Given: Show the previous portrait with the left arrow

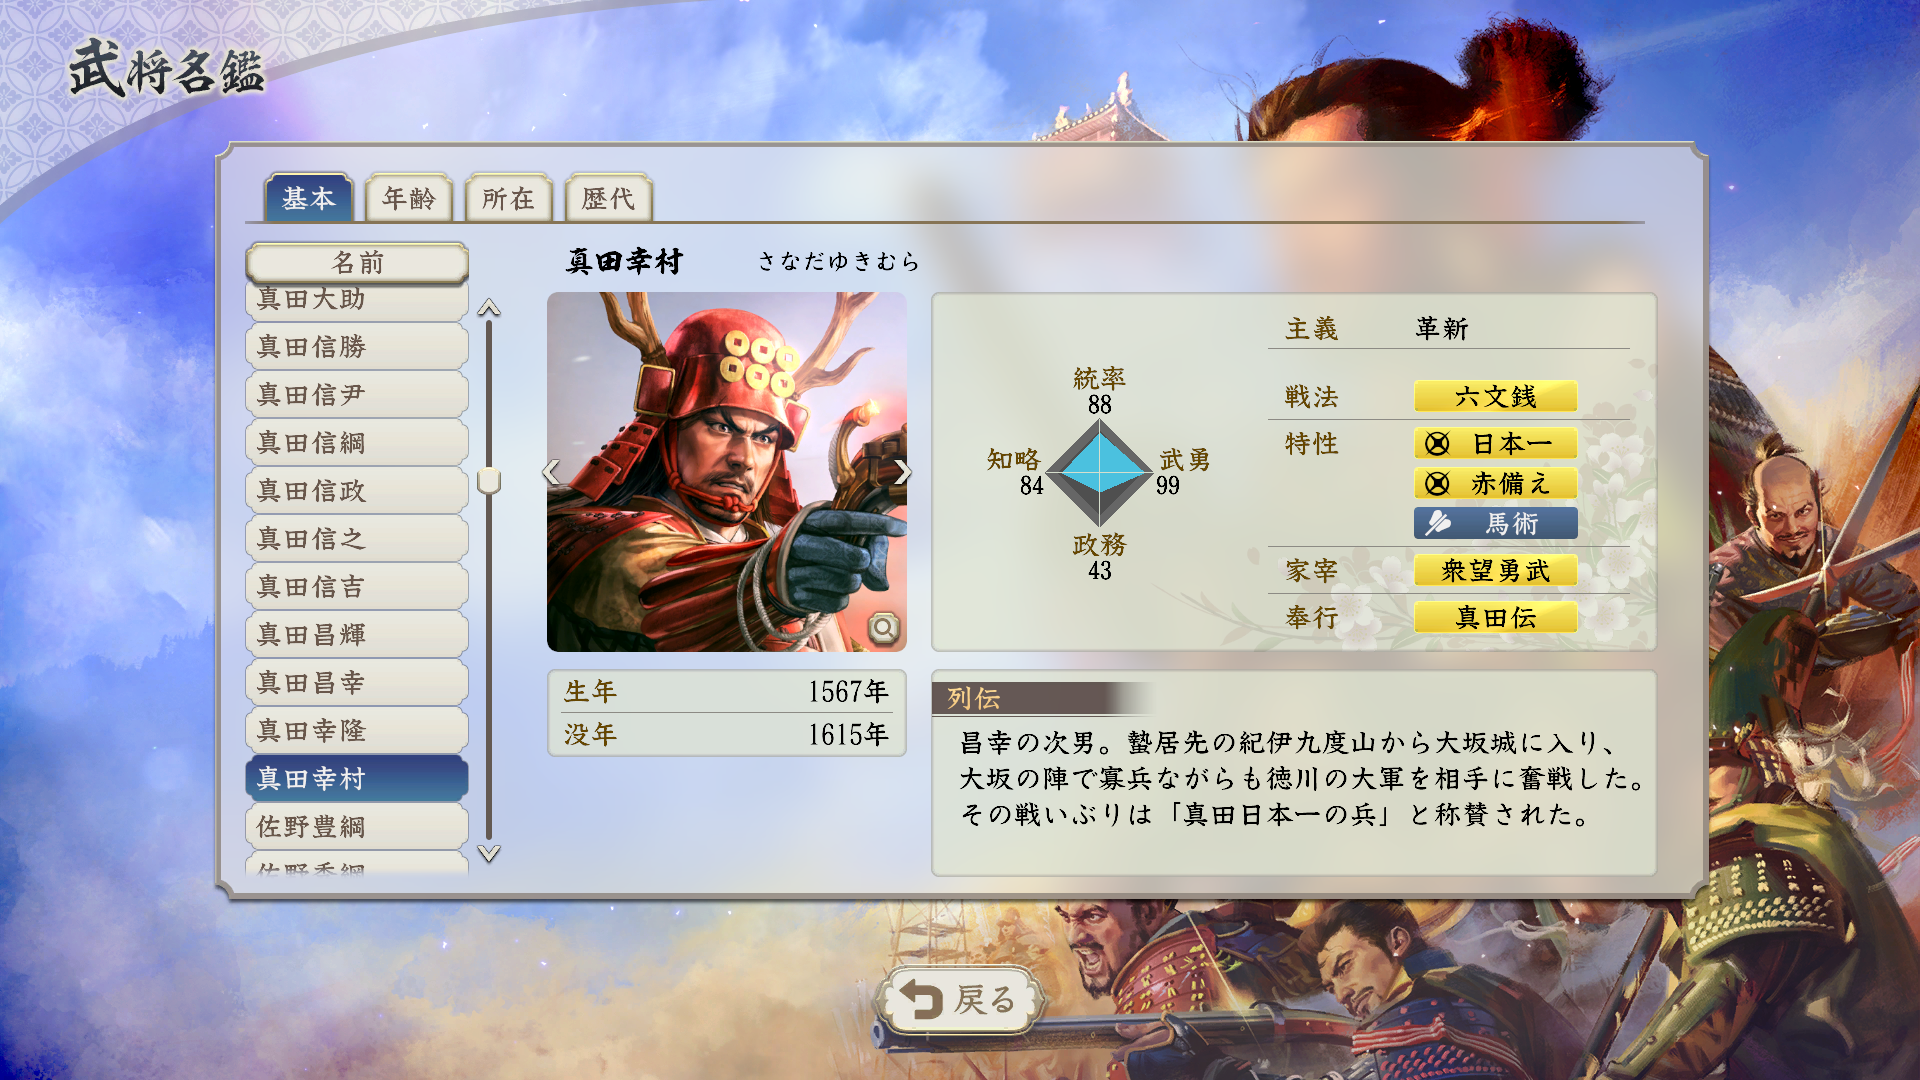Looking at the screenshot, I should [551, 472].
